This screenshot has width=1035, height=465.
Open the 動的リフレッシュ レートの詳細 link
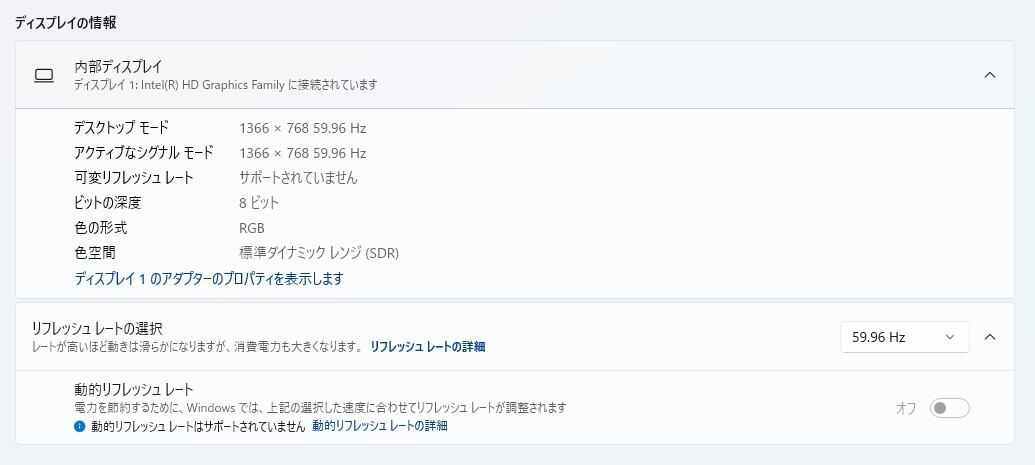(379, 426)
